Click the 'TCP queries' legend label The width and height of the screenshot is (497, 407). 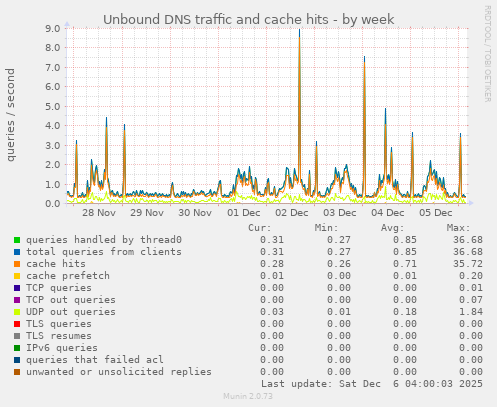(x=59, y=288)
